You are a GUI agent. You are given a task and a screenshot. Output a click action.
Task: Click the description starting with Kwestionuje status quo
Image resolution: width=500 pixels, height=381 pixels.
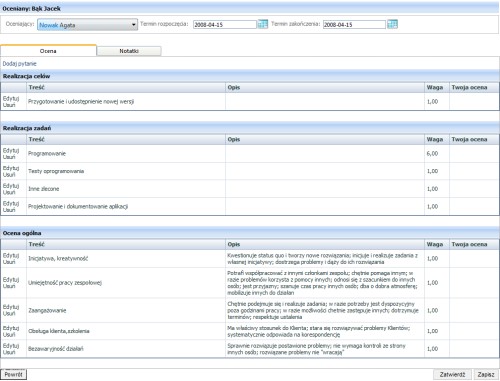[x=322, y=259]
